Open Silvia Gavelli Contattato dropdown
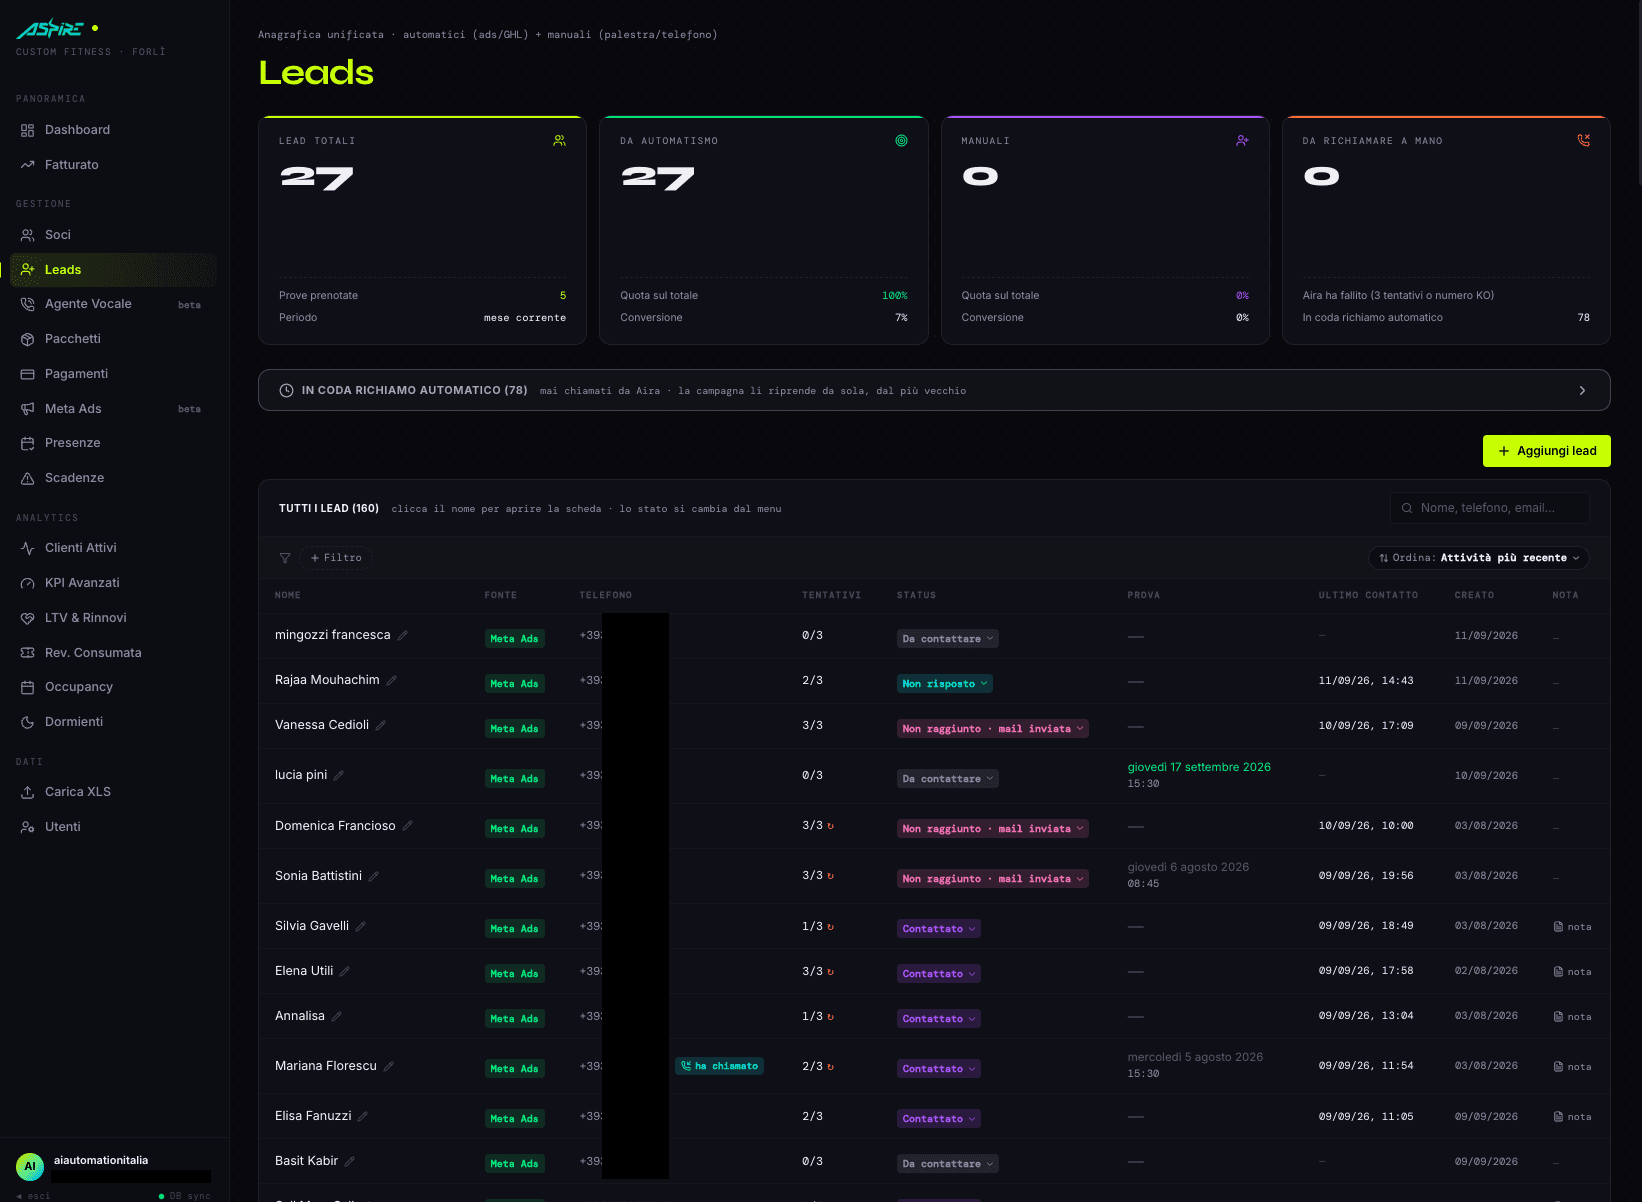1642x1202 pixels. (x=939, y=929)
